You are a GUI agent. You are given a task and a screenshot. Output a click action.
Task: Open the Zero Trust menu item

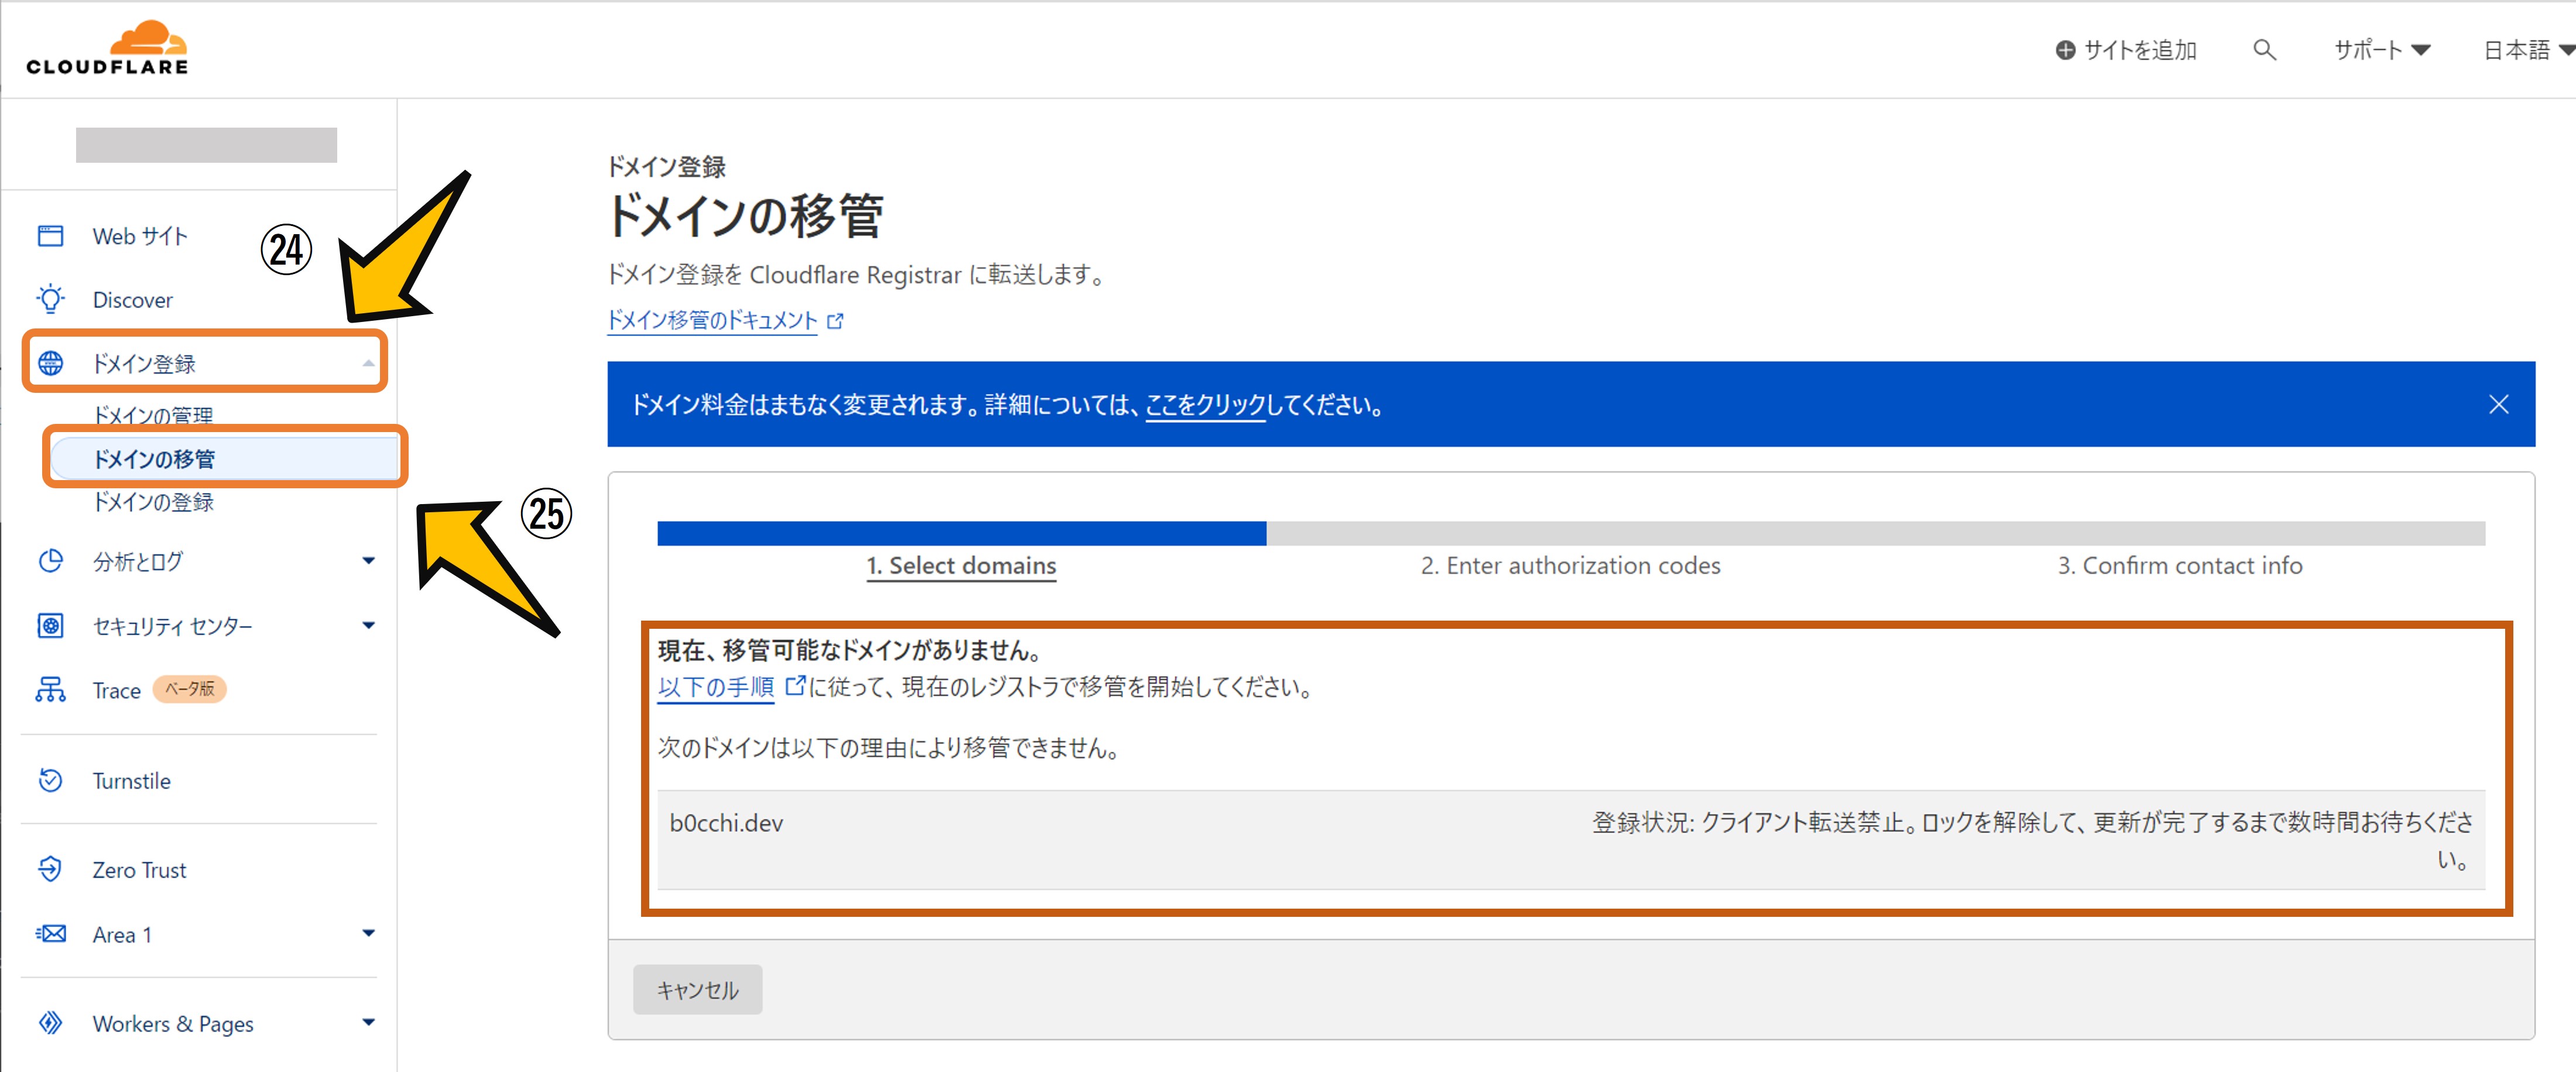(139, 870)
